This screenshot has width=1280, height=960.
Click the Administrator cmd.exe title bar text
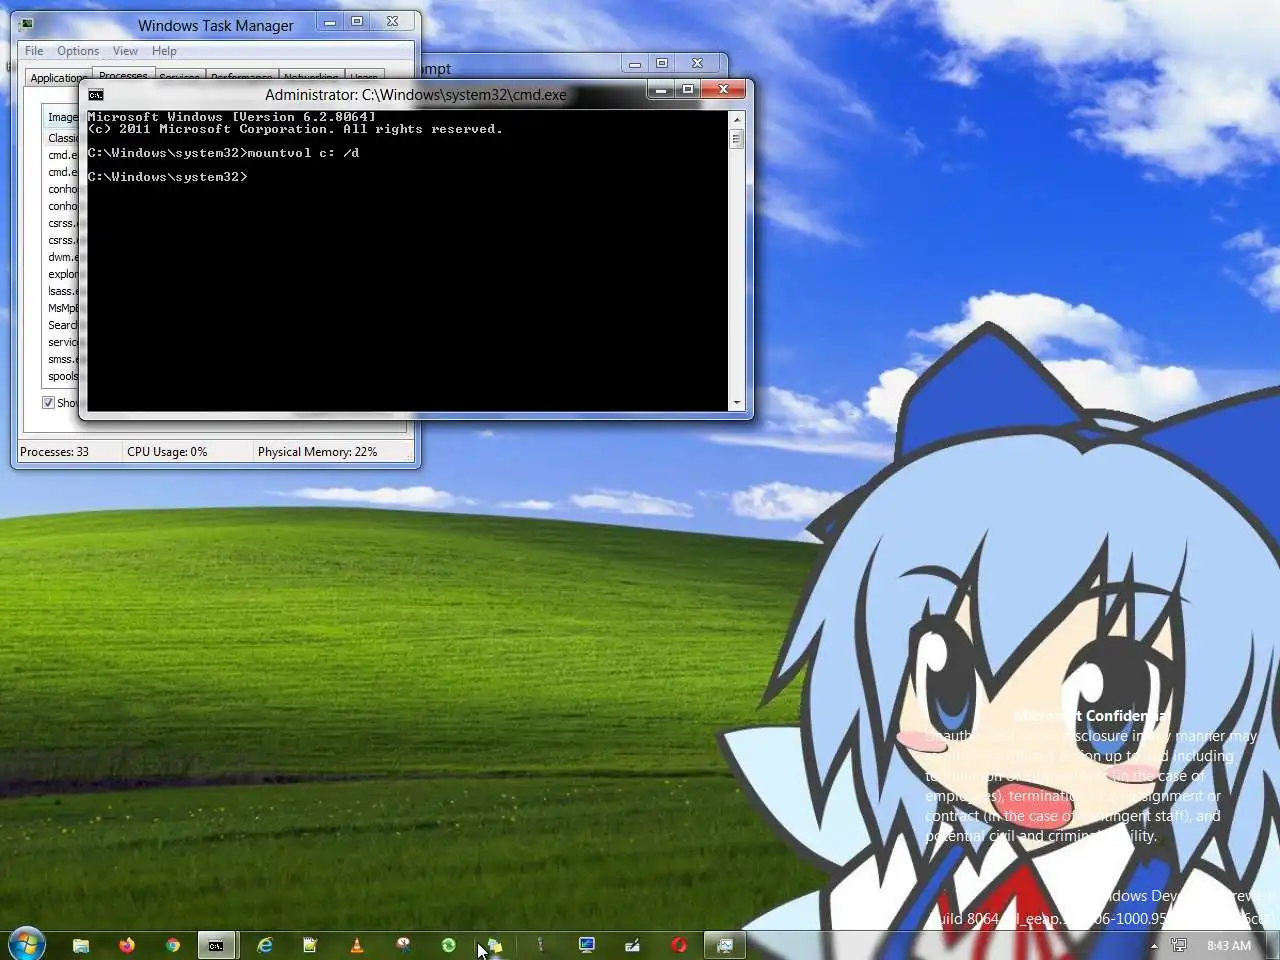pyautogui.click(x=415, y=95)
